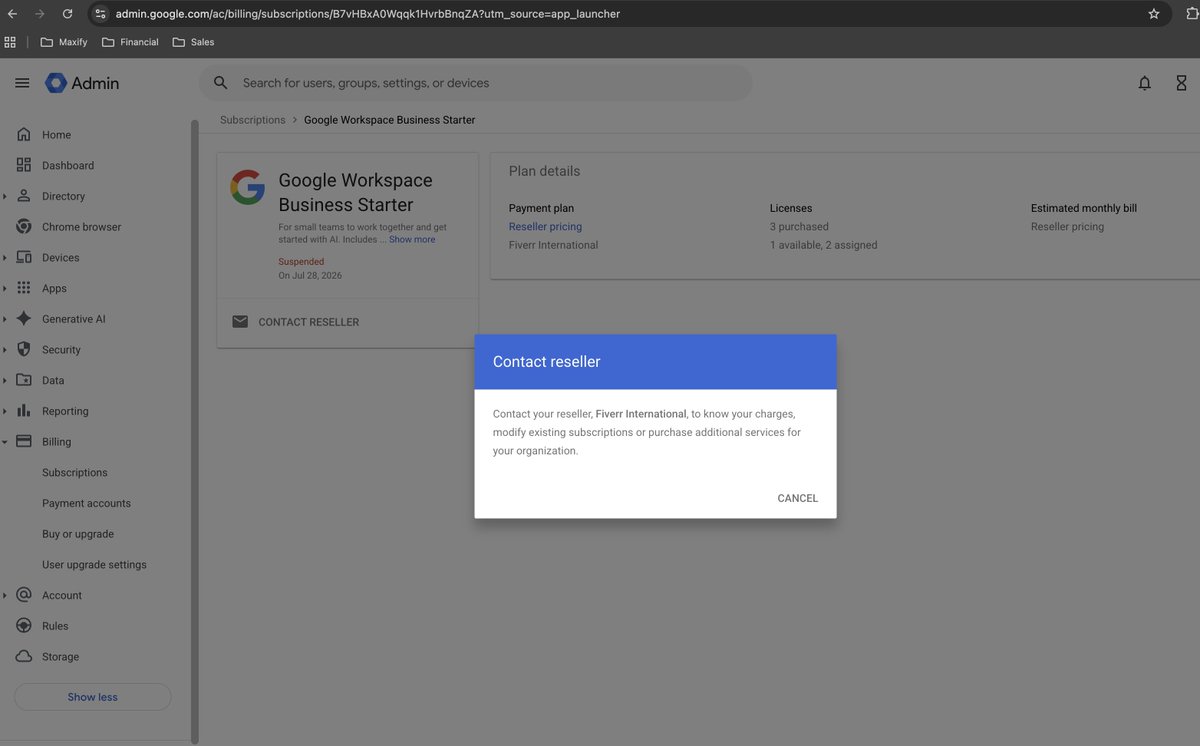Expand the Directory section arrow

[x=5, y=196]
